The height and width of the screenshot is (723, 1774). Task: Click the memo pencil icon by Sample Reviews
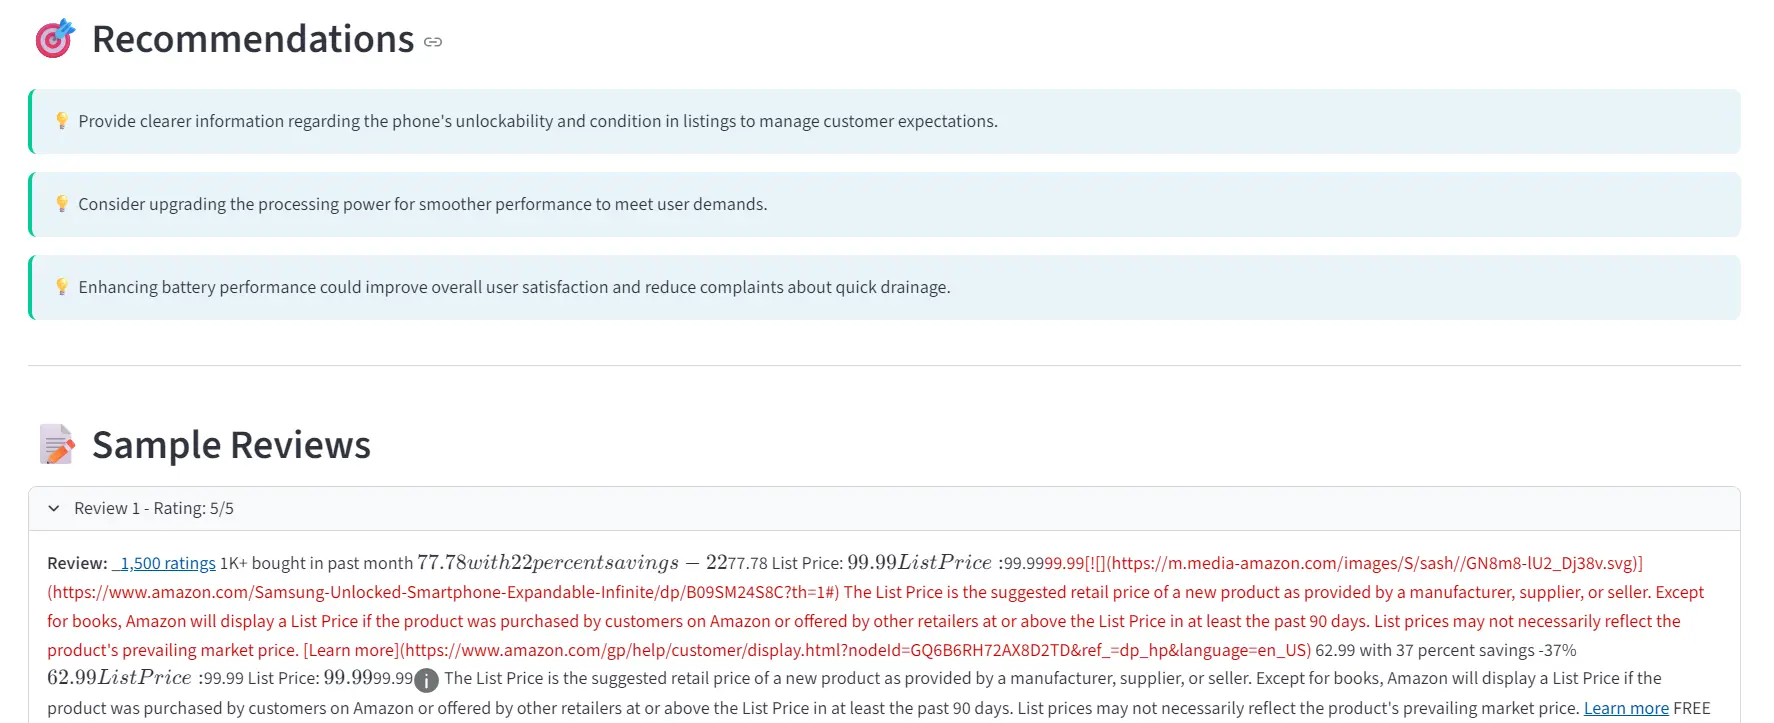click(x=57, y=445)
